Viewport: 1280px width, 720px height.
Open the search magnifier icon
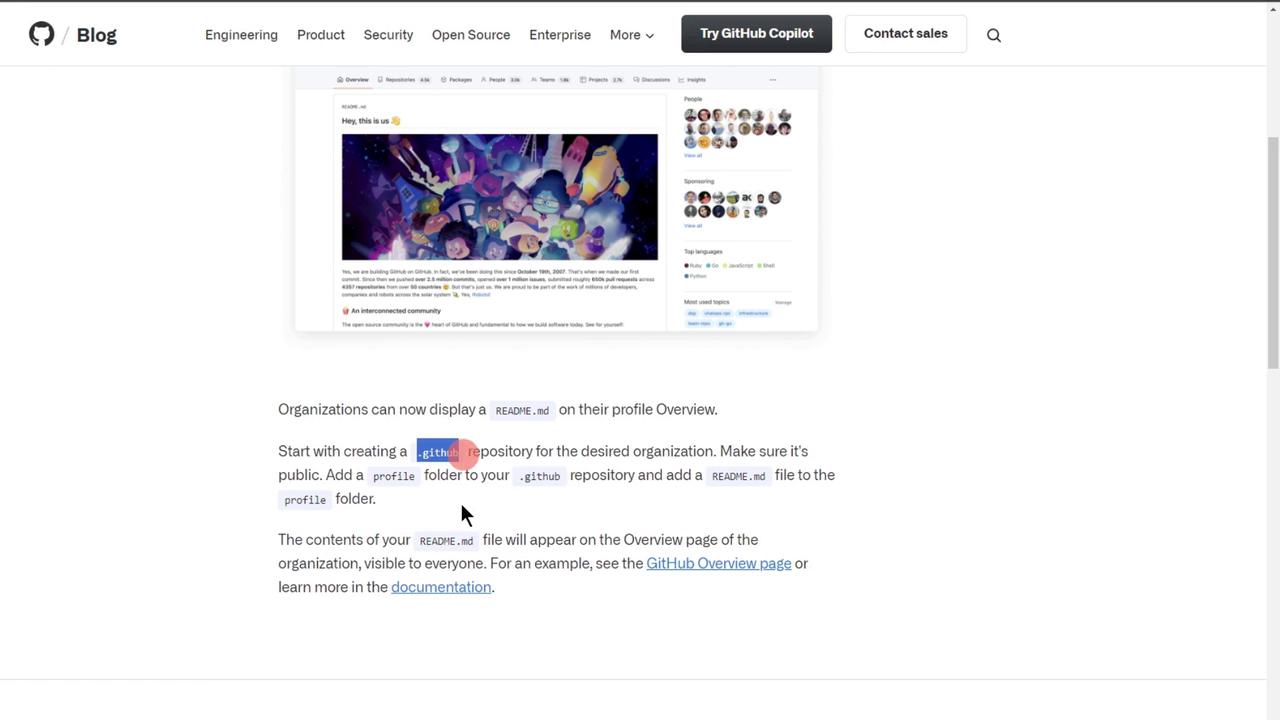[994, 35]
